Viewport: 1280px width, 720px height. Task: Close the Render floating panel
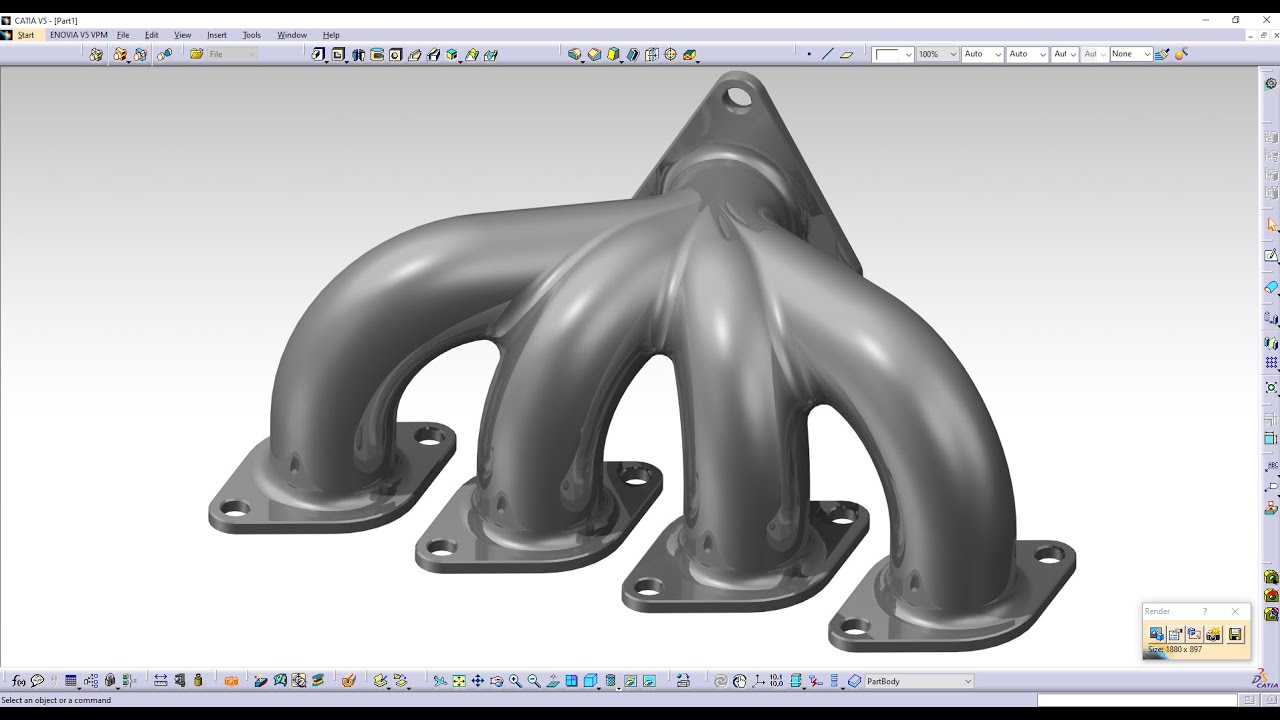coord(1235,611)
